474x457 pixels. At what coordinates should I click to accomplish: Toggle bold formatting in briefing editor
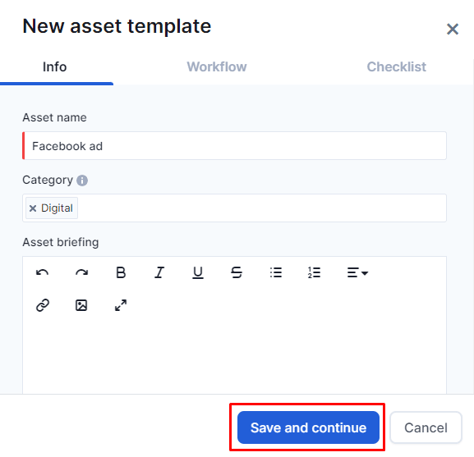[121, 273]
